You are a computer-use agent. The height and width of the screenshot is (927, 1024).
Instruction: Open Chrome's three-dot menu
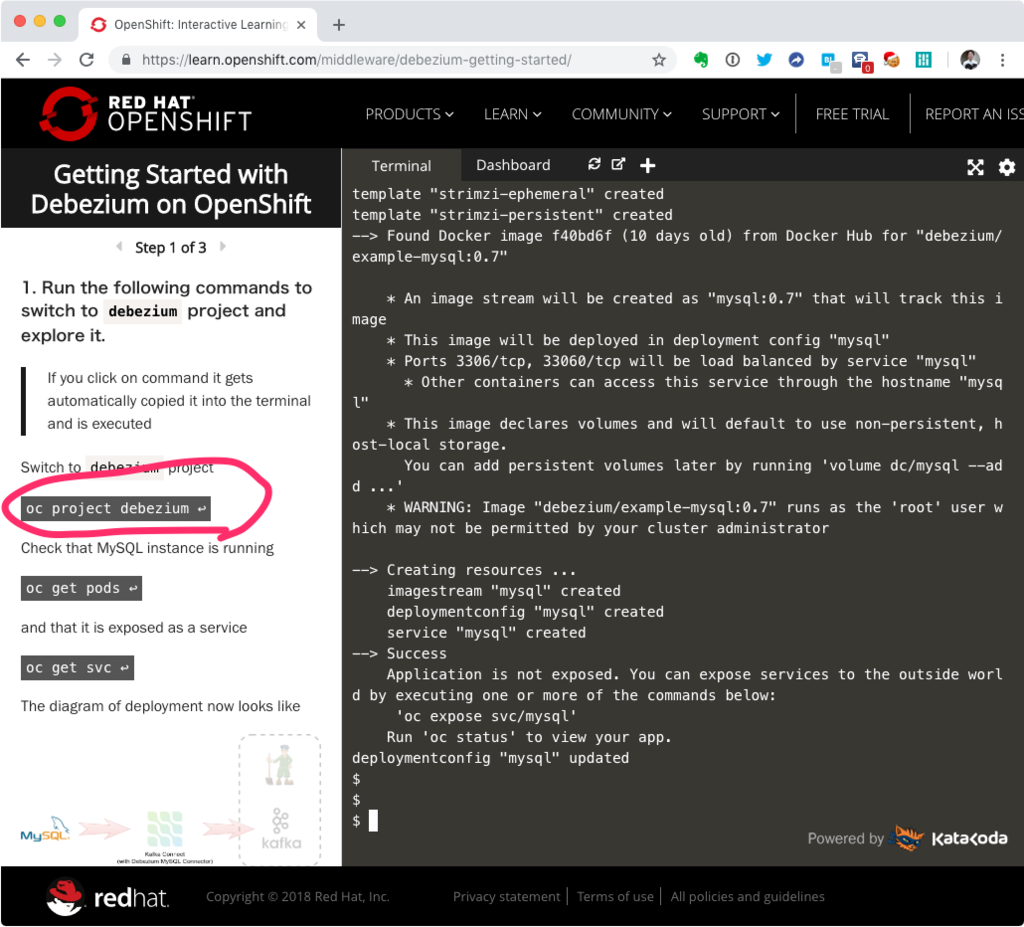click(x=1002, y=60)
